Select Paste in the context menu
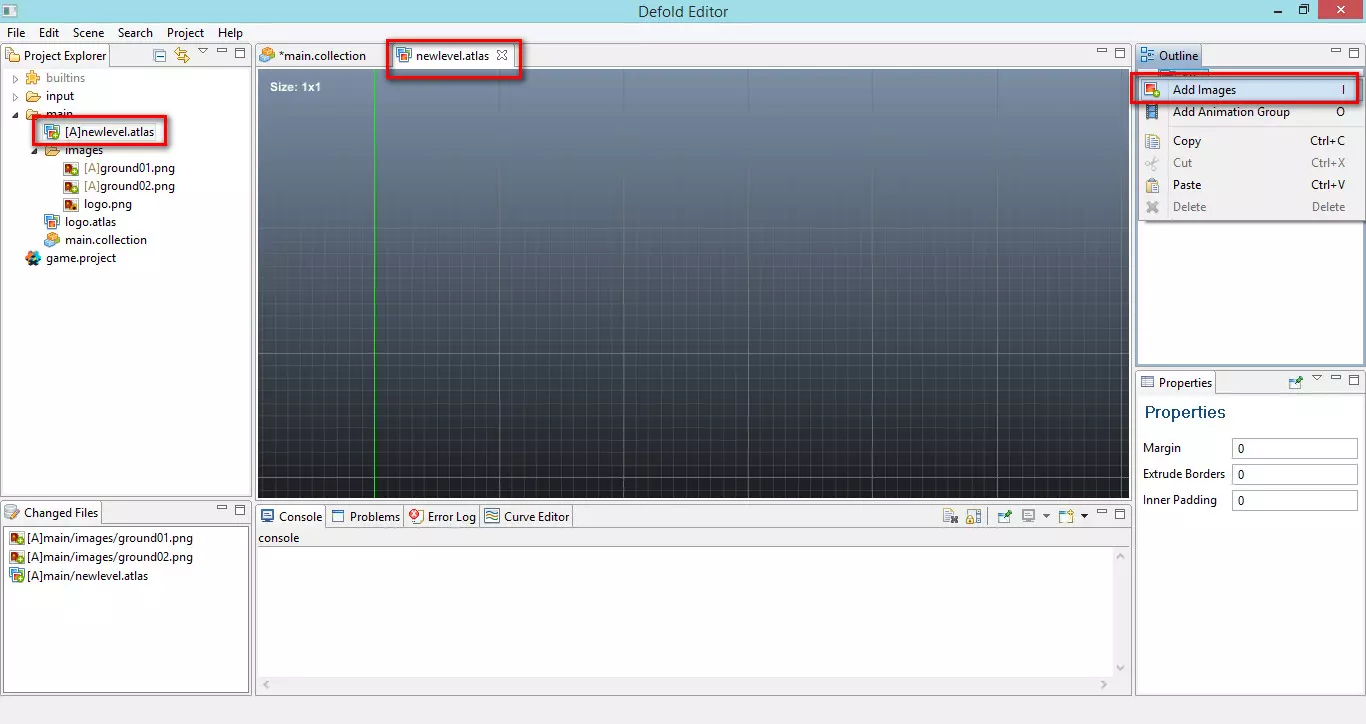The image size is (1366, 724). point(1186,185)
